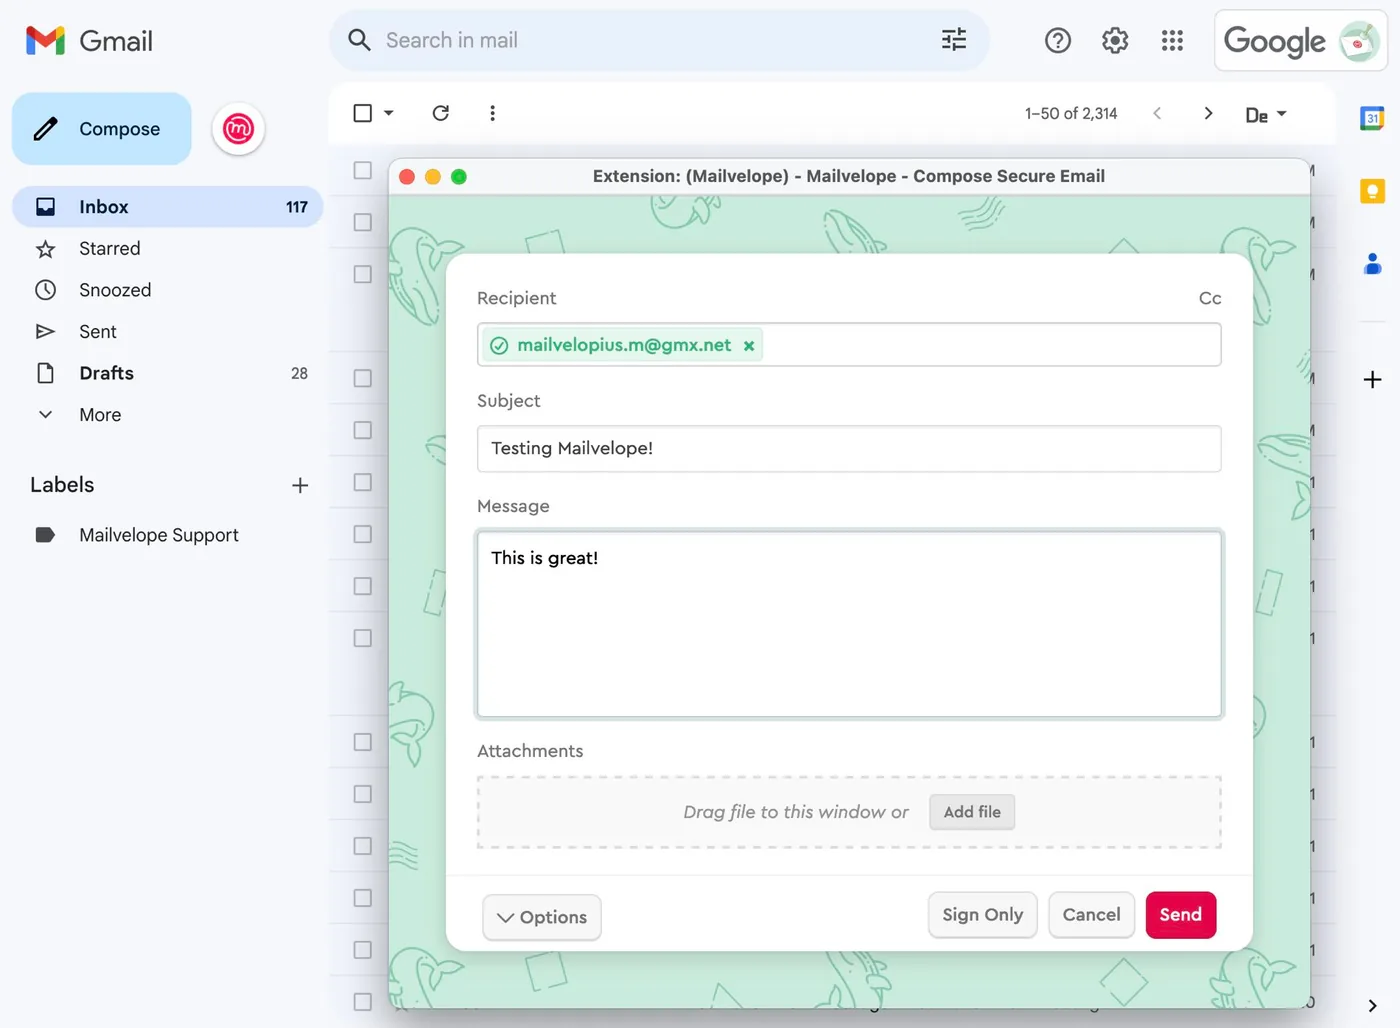Send the encrypted email

click(1181, 915)
